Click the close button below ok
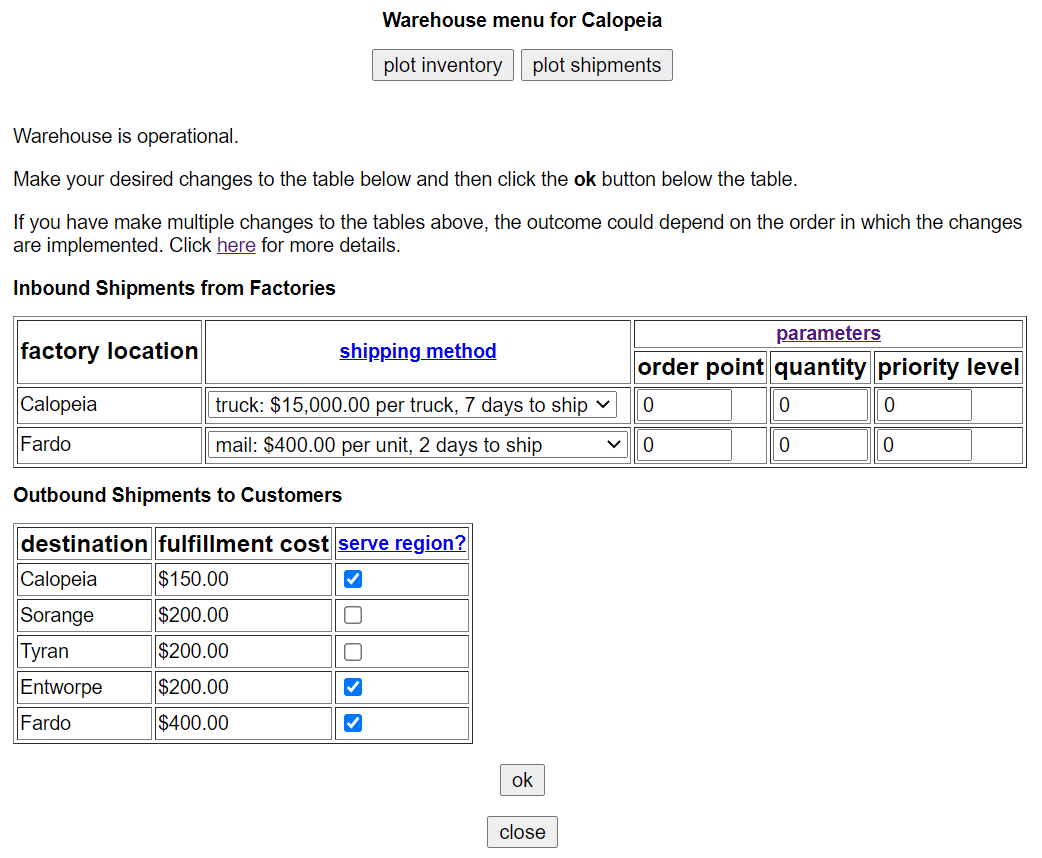 522,832
